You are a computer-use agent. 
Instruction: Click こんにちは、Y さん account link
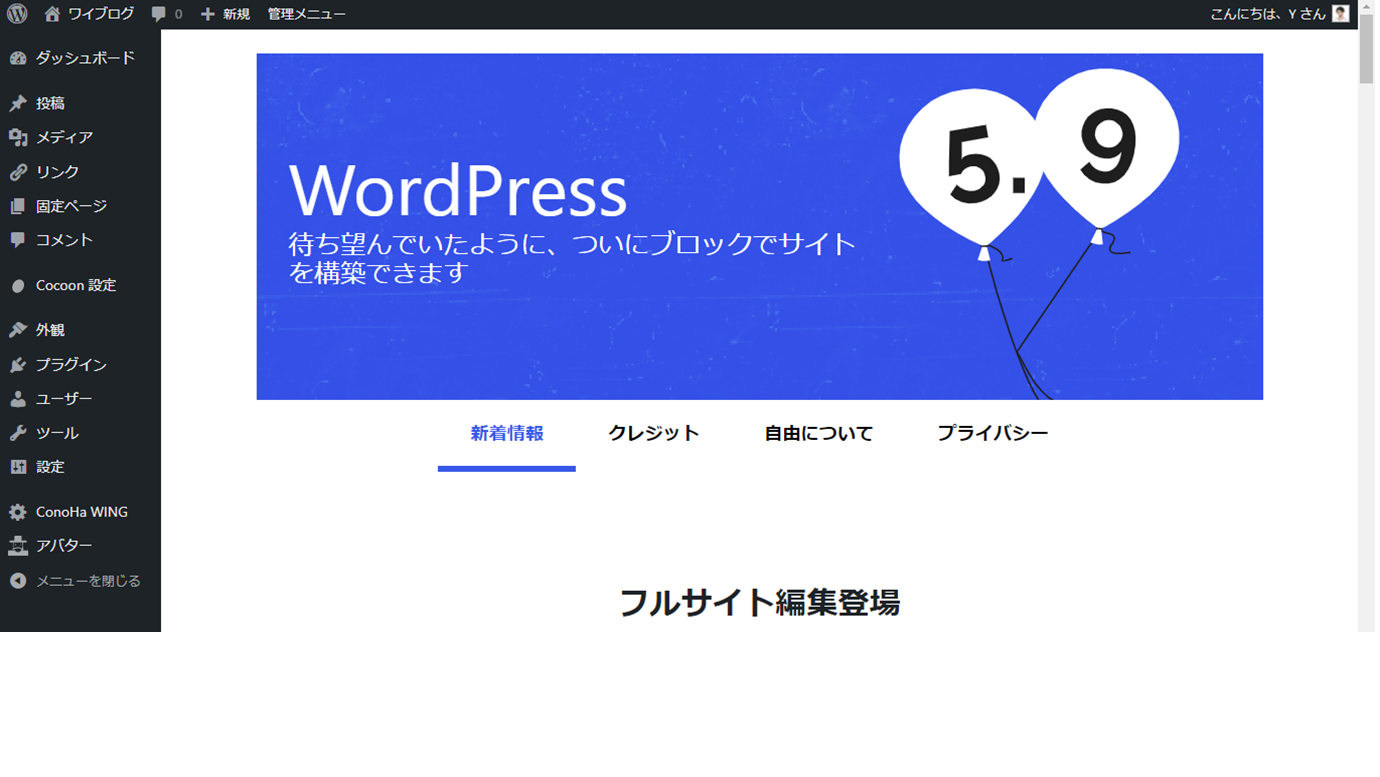click(1267, 14)
